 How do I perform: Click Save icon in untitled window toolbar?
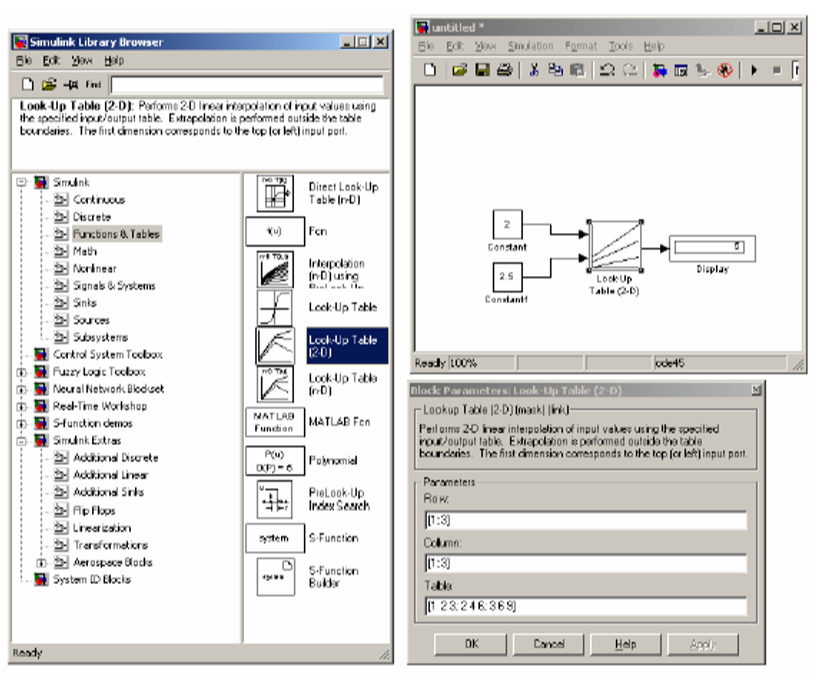coord(482,70)
